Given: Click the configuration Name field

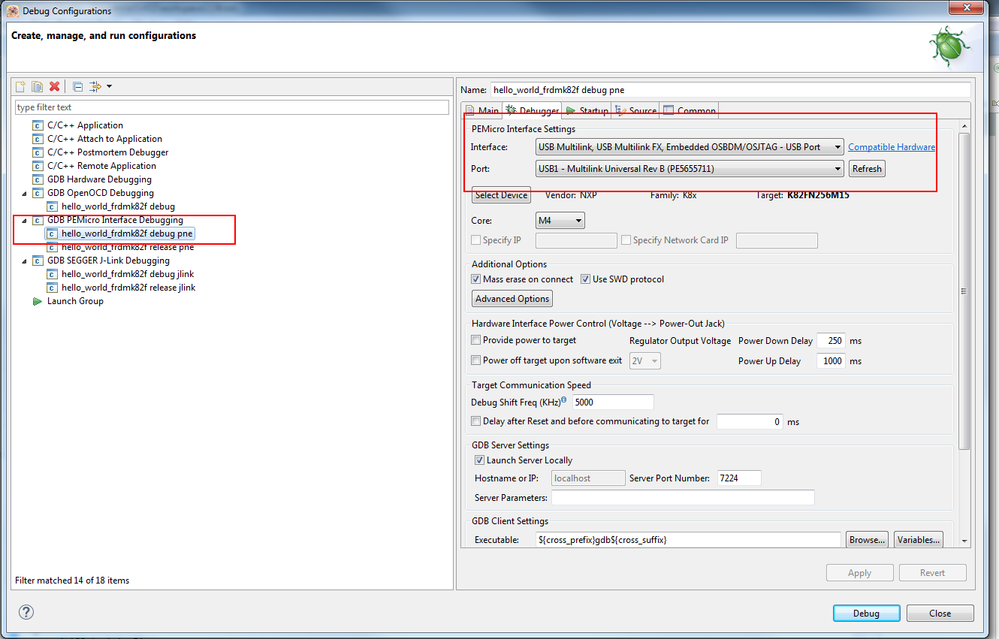Looking at the screenshot, I should pos(730,90).
